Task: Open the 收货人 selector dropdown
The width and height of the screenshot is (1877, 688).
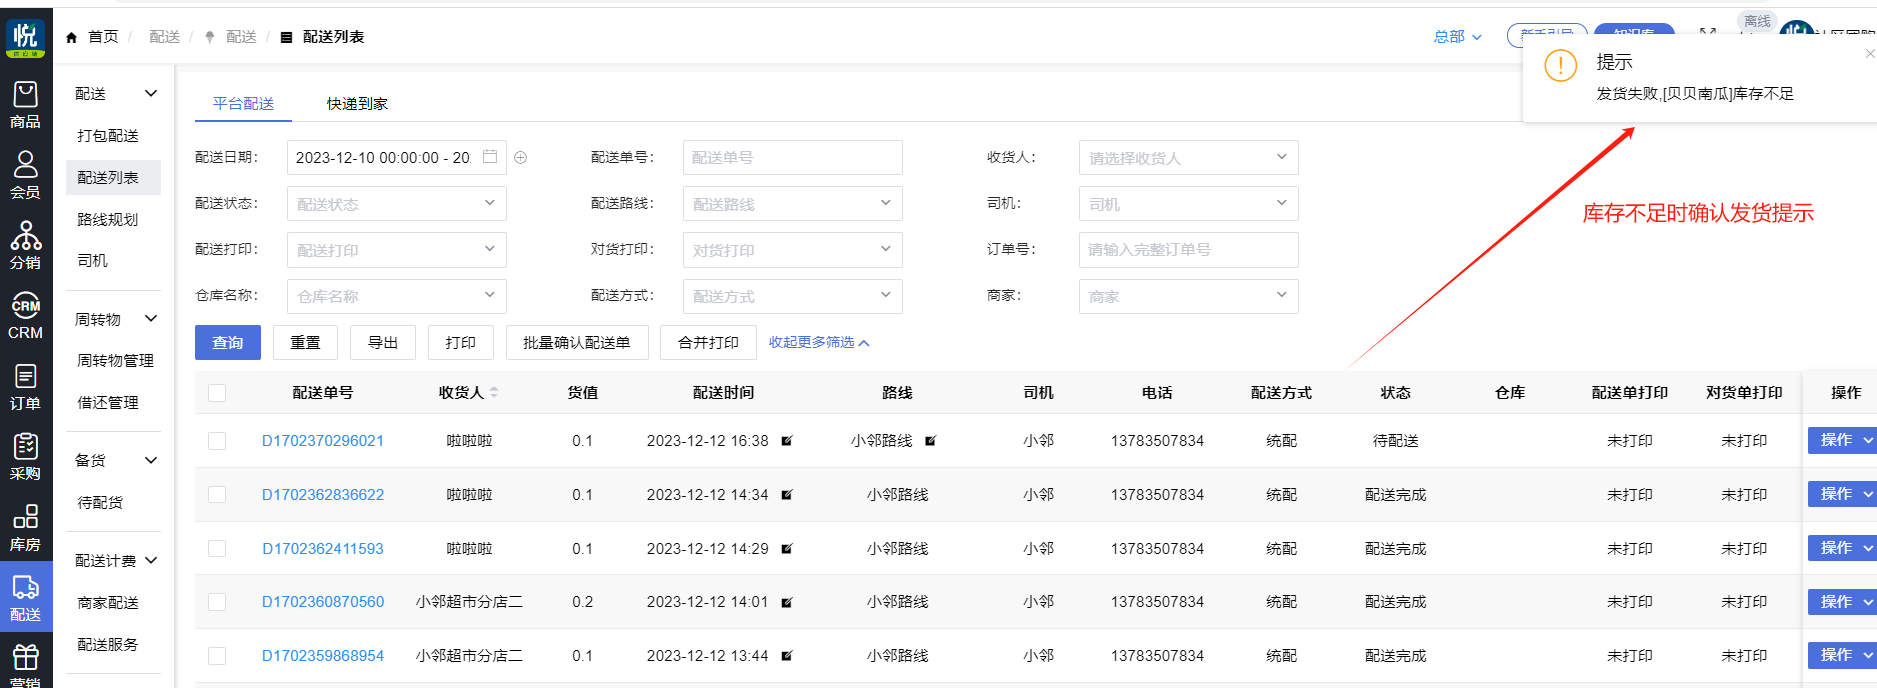Action: point(1189,158)
